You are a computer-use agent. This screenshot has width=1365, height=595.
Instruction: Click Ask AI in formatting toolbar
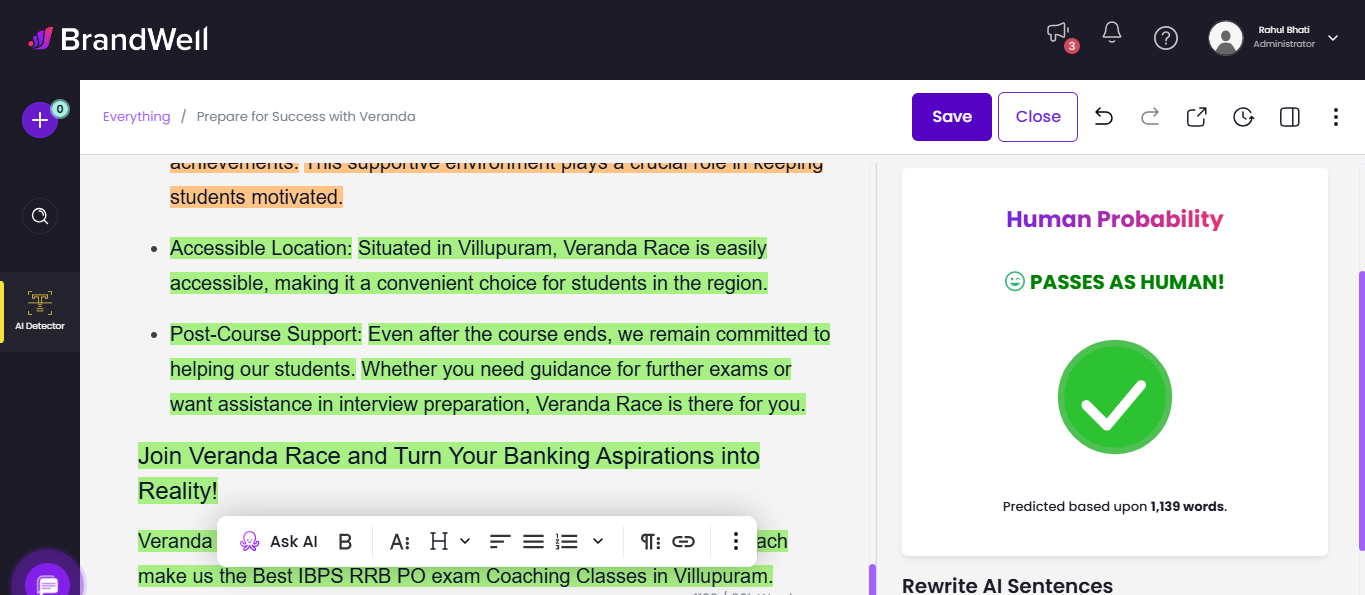point(279,541)
